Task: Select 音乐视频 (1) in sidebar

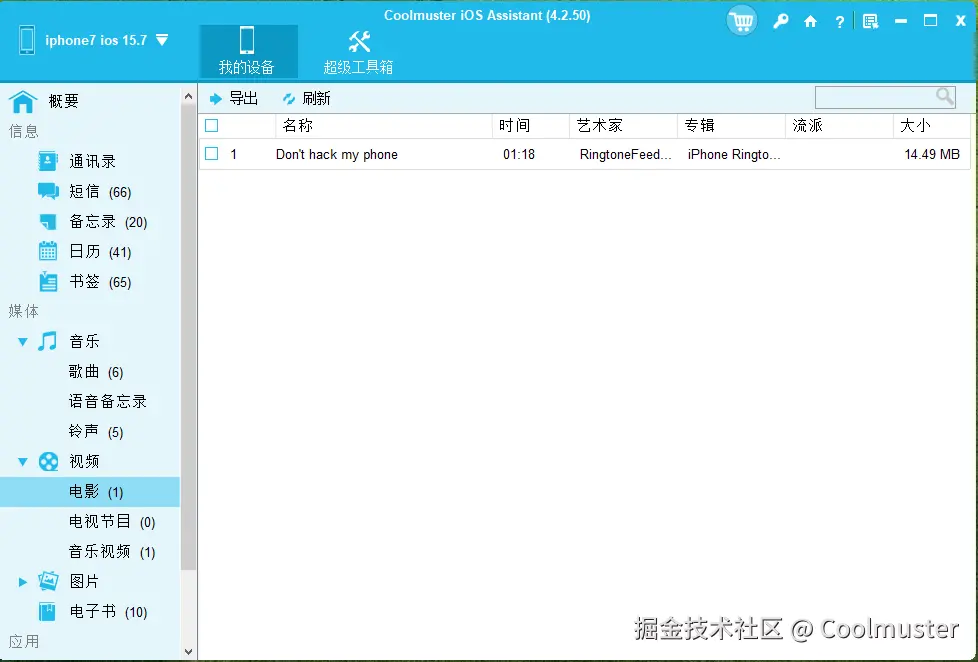Action: [x=112, y=552]
